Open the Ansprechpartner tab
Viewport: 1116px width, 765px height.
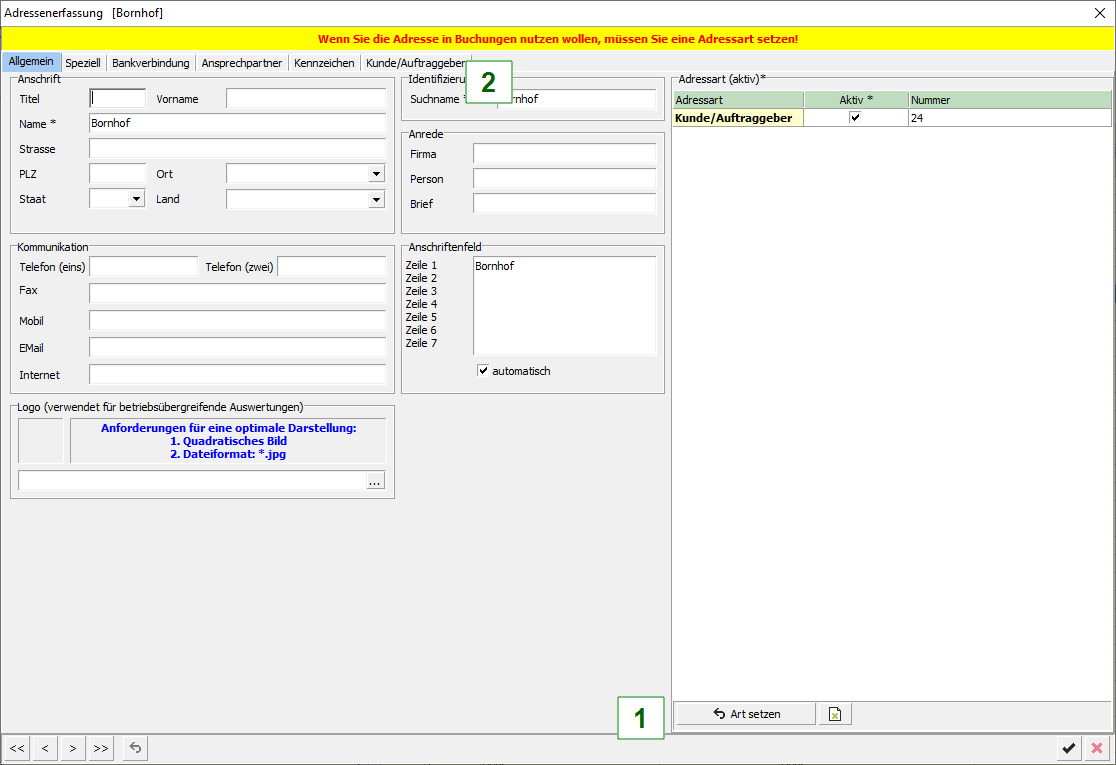tap(241, 63)
